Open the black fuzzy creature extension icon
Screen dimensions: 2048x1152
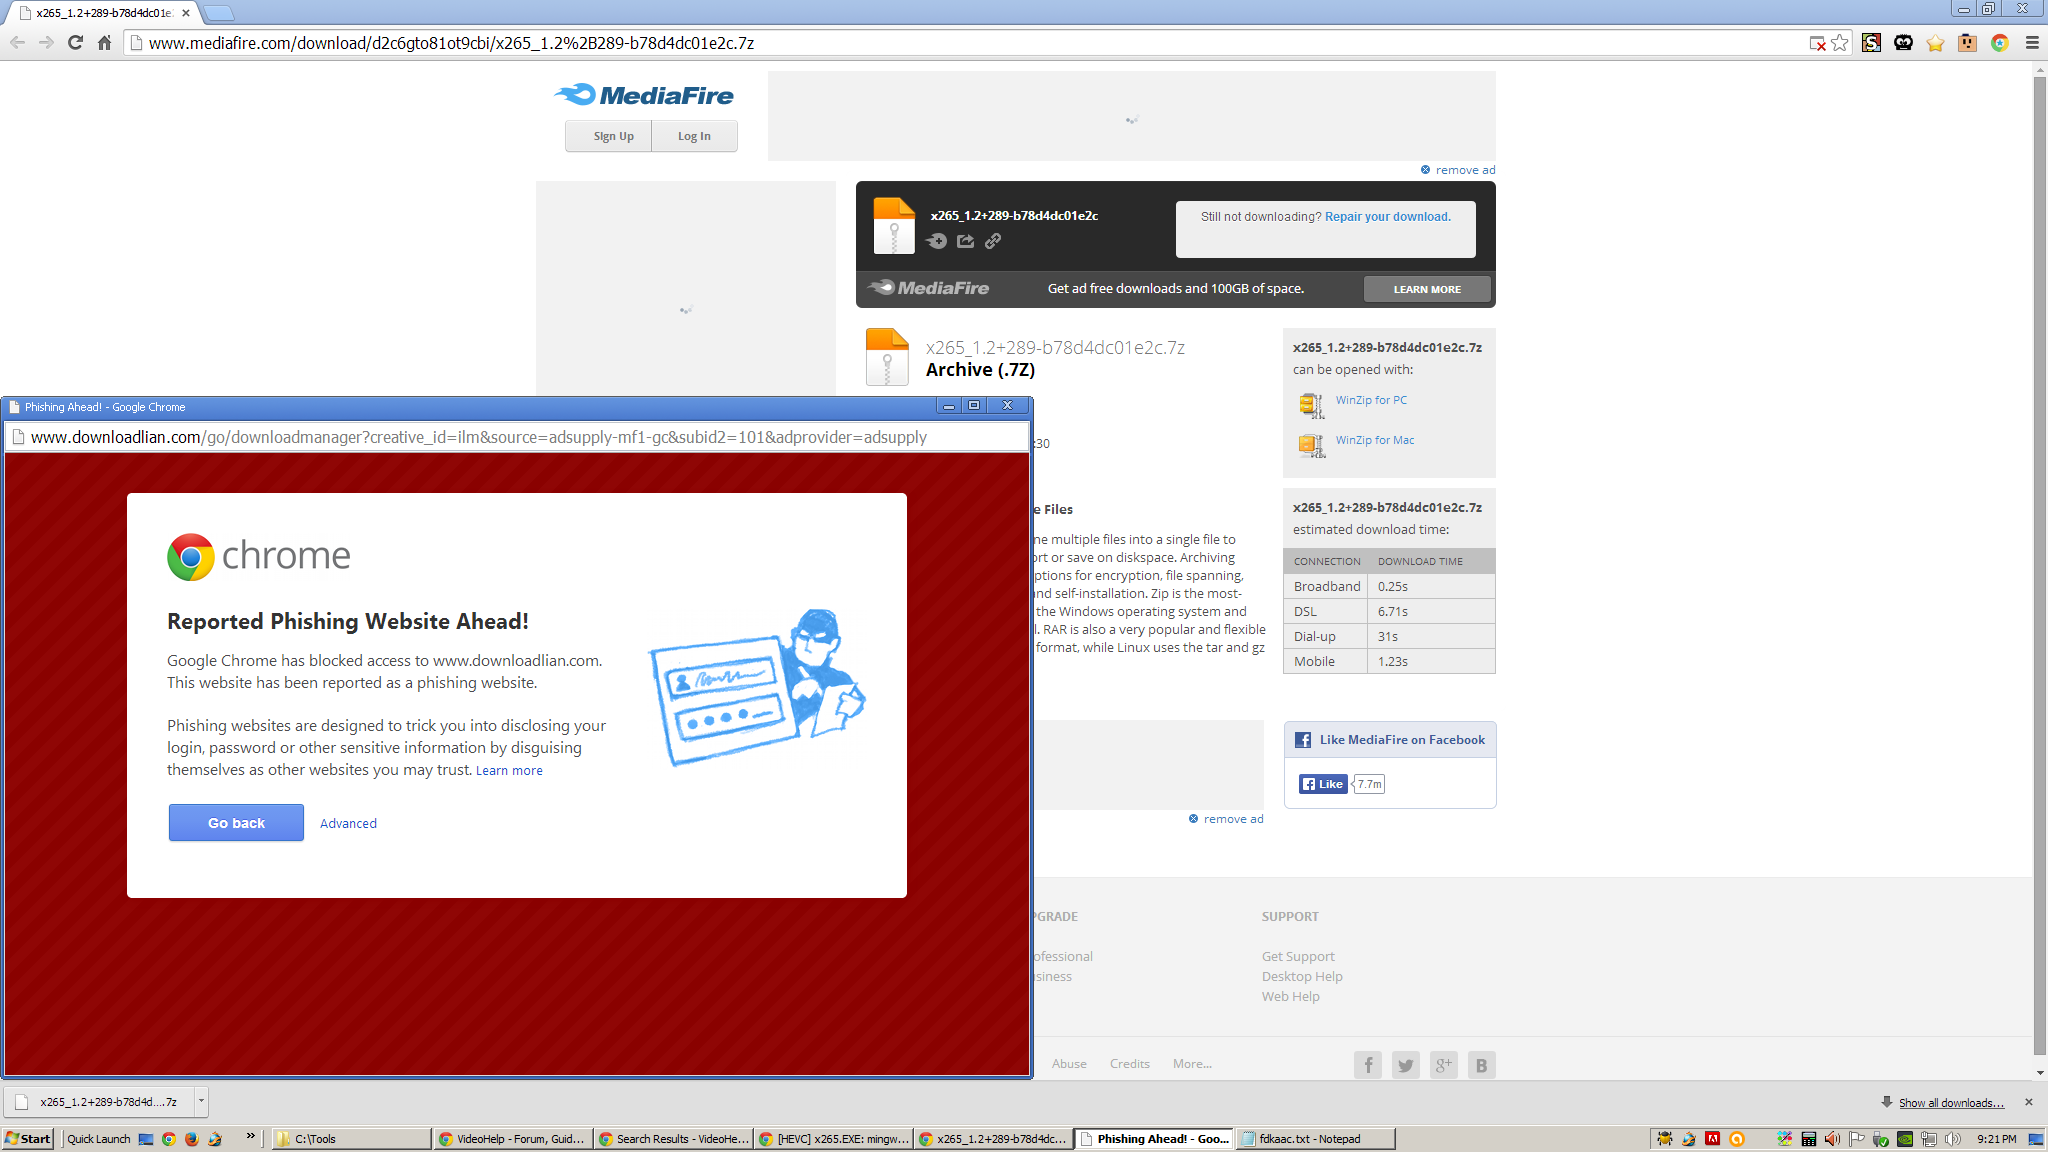point(1903,43)
